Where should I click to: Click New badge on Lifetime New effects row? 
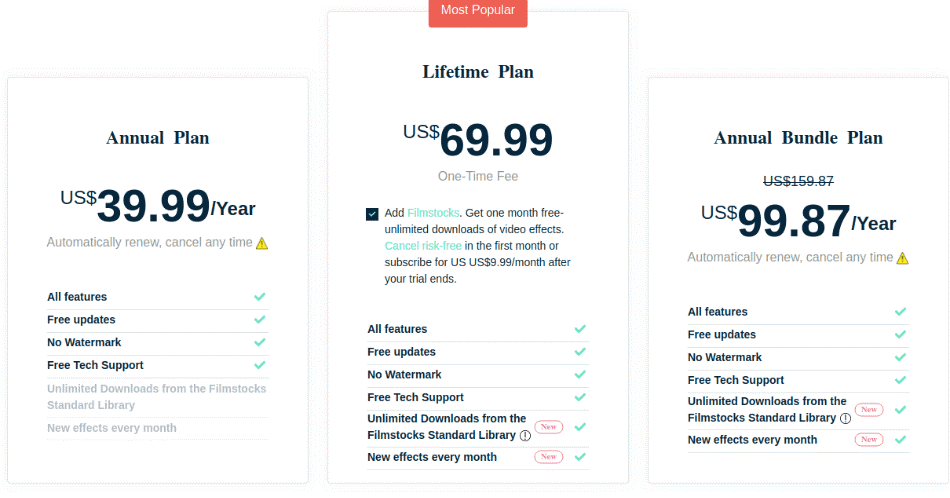click(x=549, y=457)
